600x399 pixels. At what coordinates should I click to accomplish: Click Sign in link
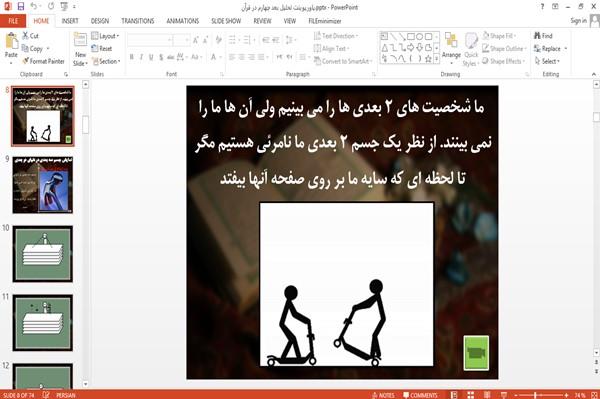point(578,21)
